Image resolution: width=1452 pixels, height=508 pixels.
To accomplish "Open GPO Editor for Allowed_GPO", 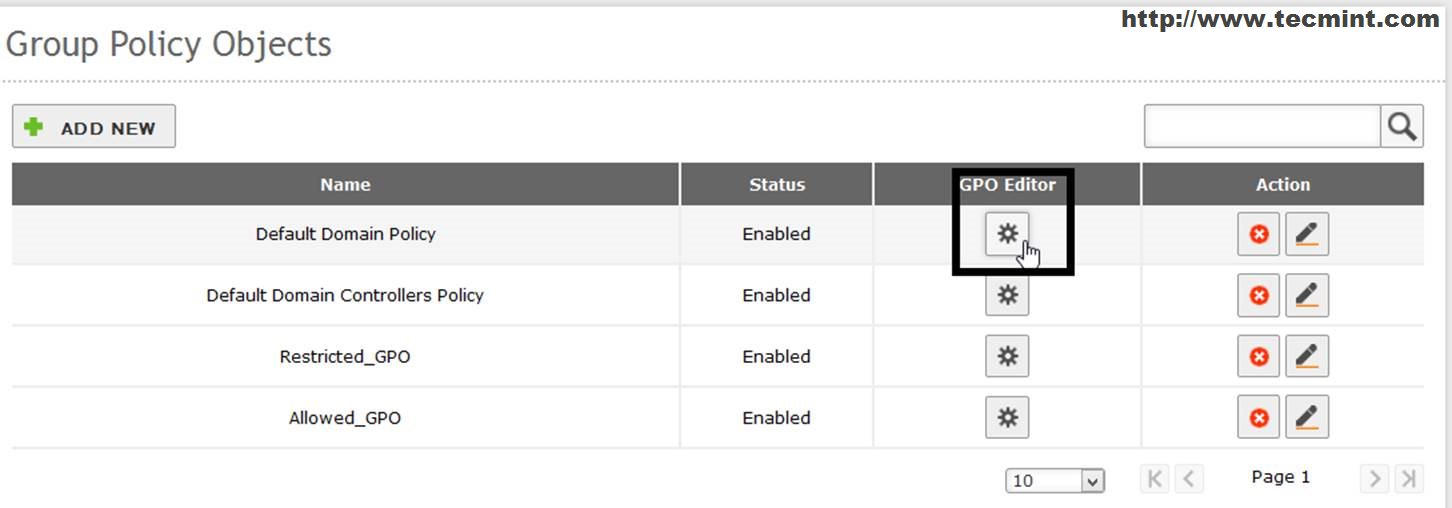I will point(1007,417).
